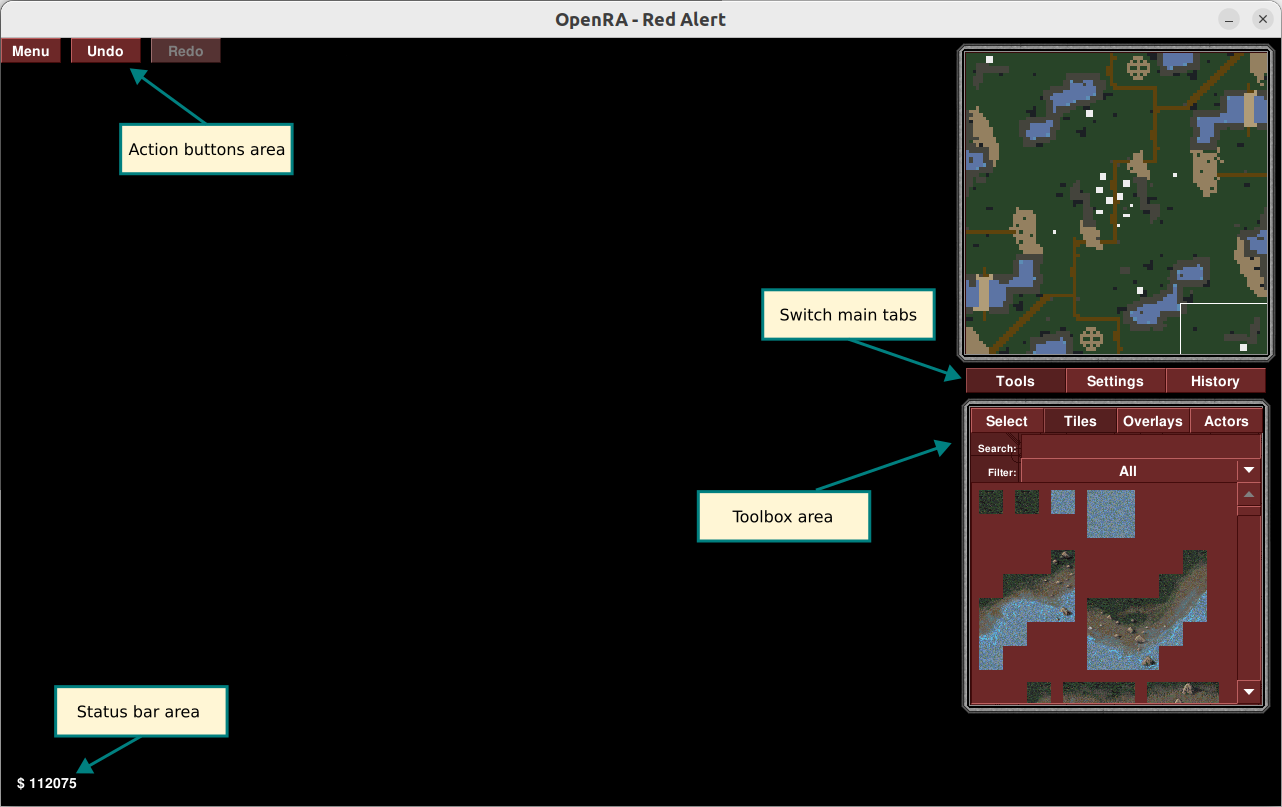
Task: Select the left stepped shoreline tile template
Action: pos(1027,610)
